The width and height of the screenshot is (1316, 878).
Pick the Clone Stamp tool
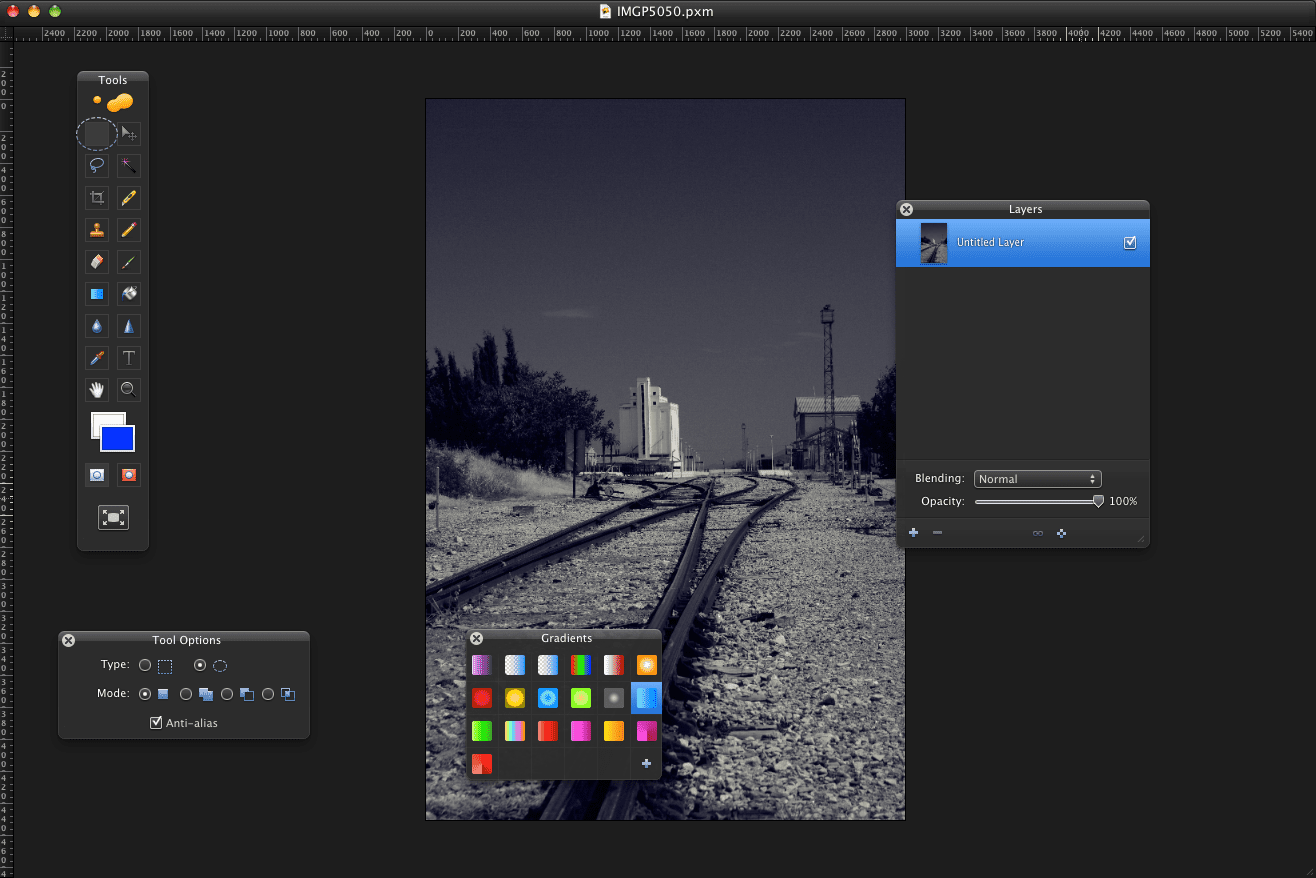pos(97,229)
